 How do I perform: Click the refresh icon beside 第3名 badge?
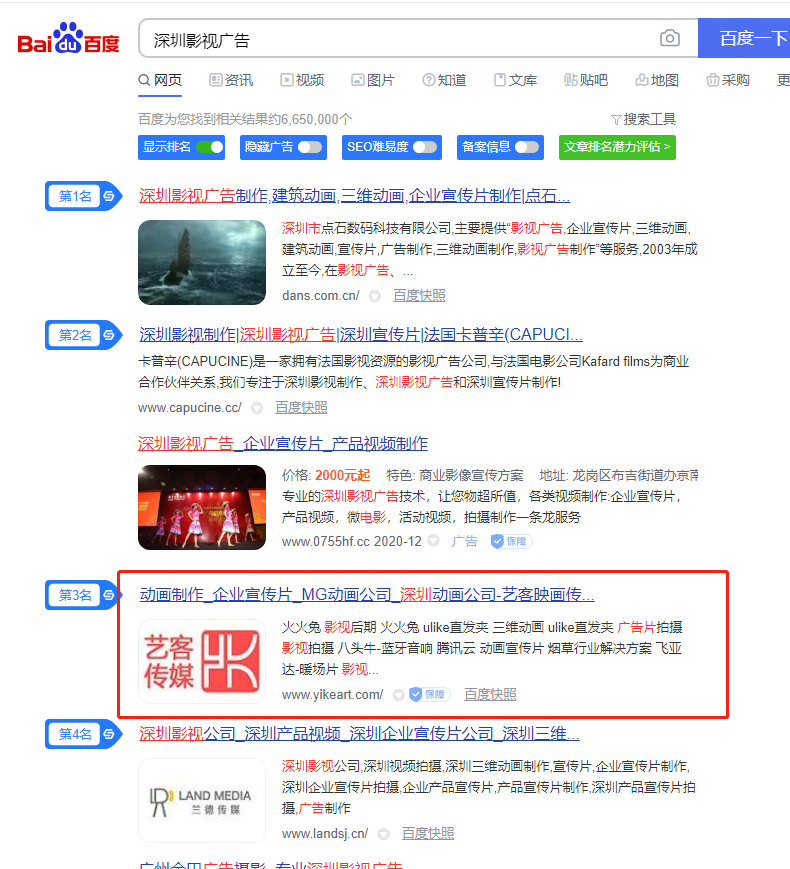coord(109,595)
